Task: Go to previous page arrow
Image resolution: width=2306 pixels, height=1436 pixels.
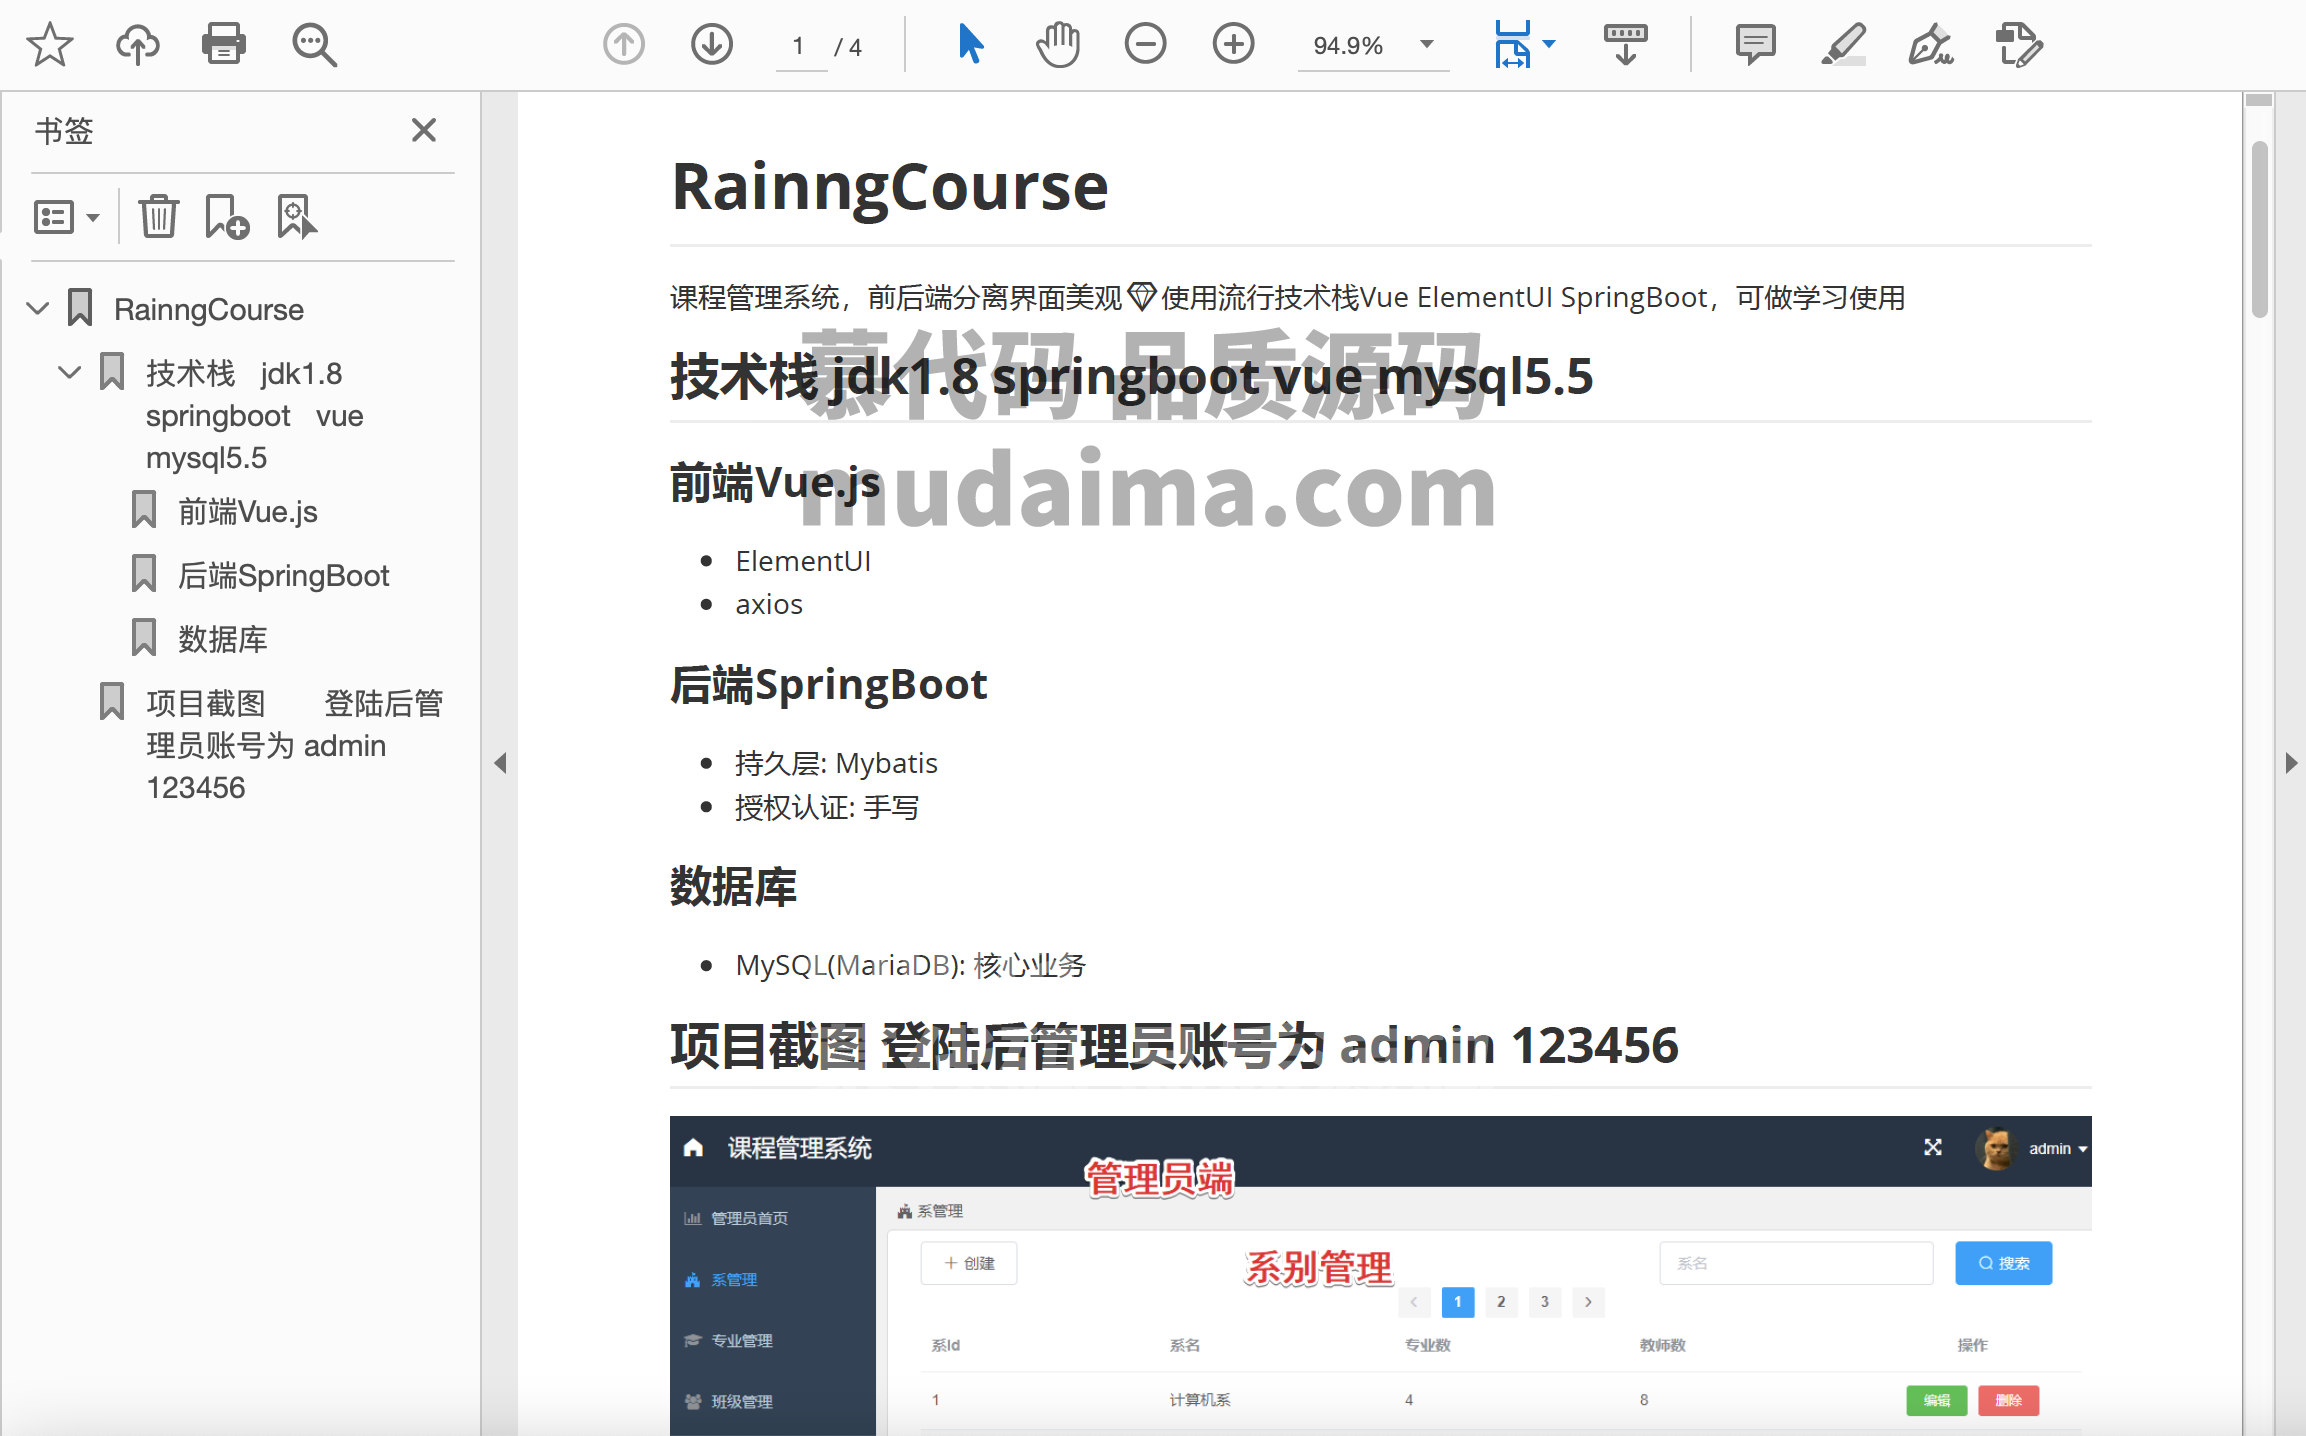Action: [x=624, y=44]
